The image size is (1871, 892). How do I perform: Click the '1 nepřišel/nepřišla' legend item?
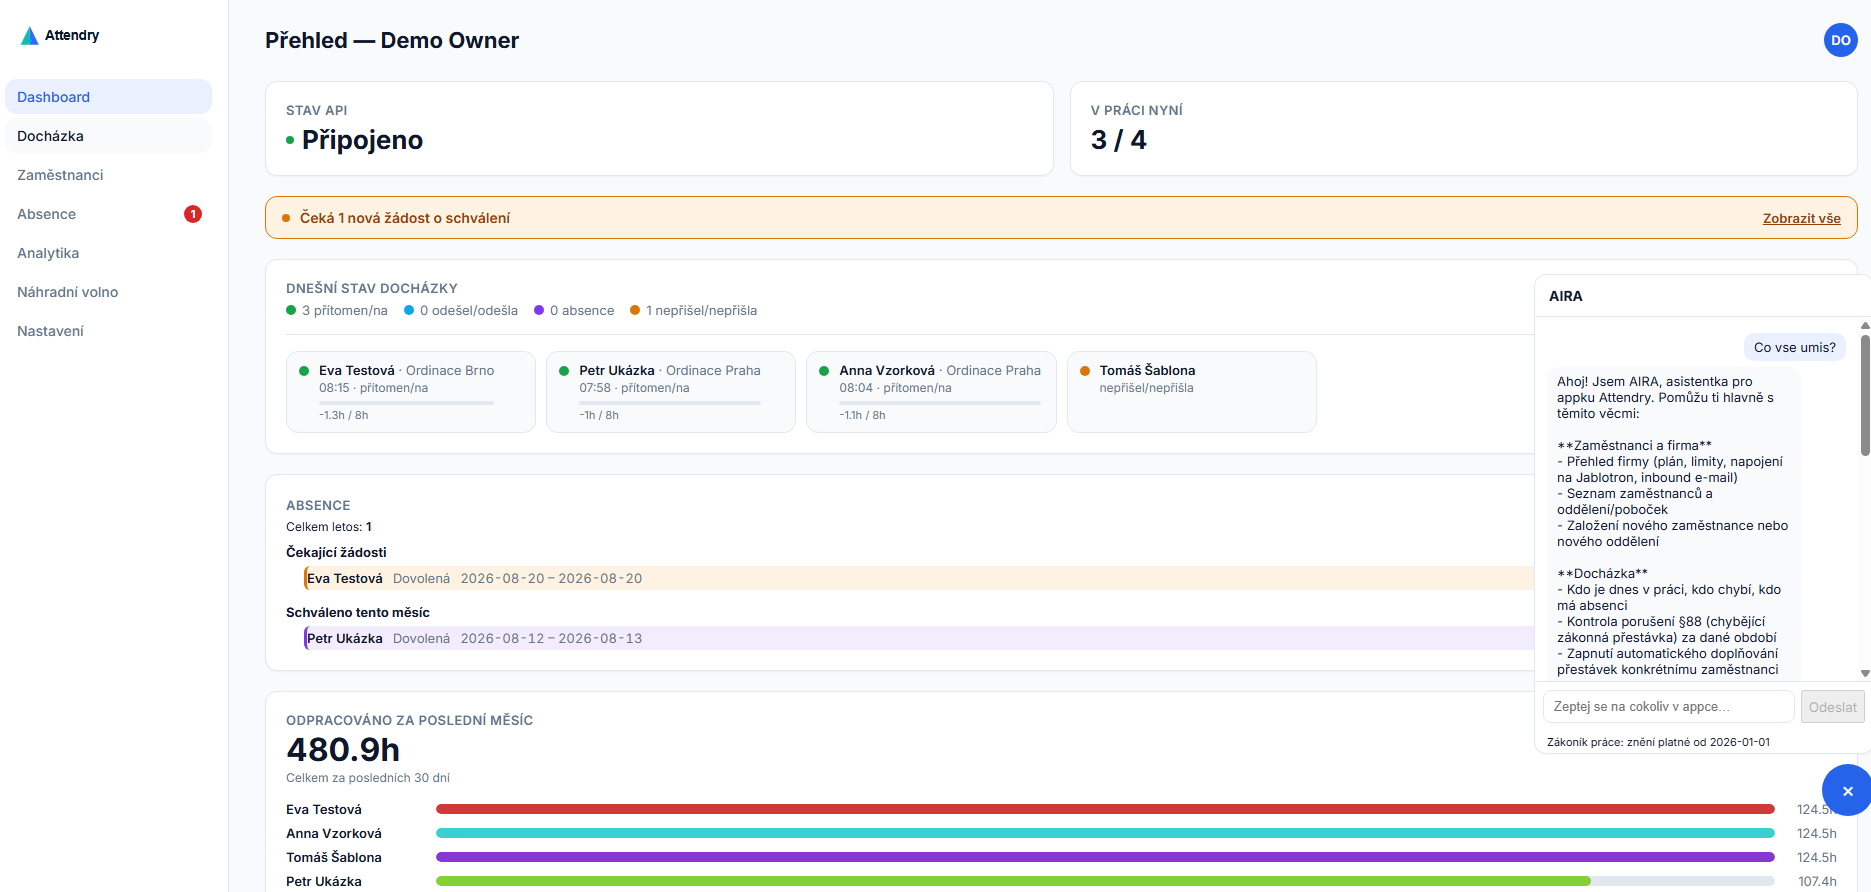point(693,311)
